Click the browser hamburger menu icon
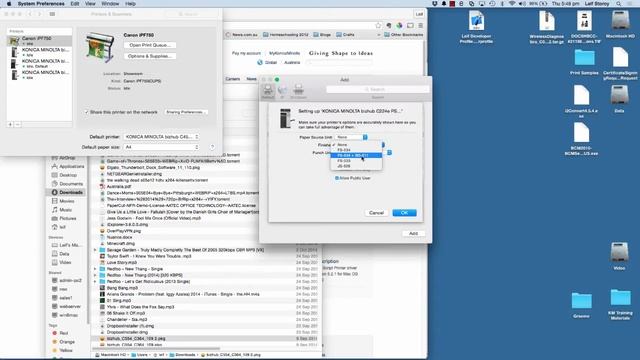 click(420, 25)
